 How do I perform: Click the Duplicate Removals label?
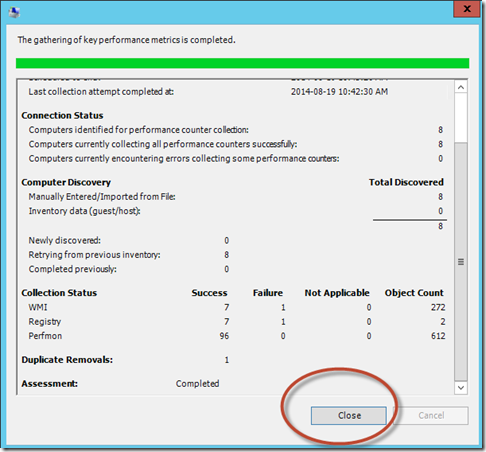point(67,360)
